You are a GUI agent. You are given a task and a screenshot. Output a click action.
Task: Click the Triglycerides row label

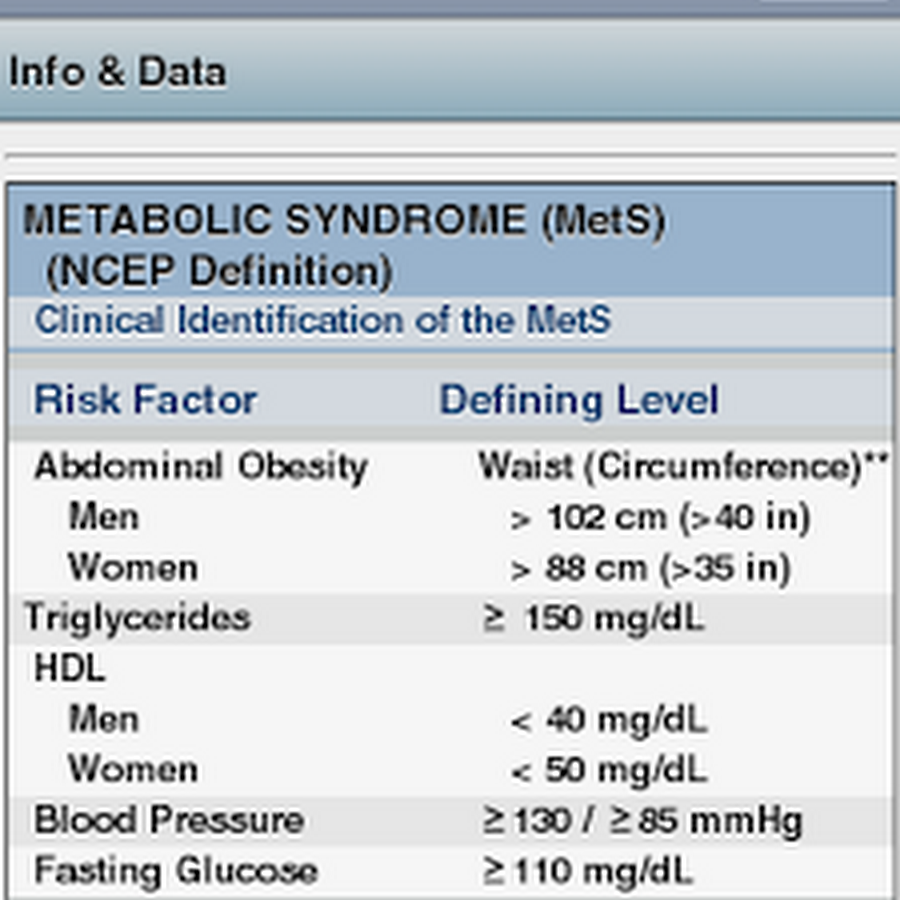137,618
